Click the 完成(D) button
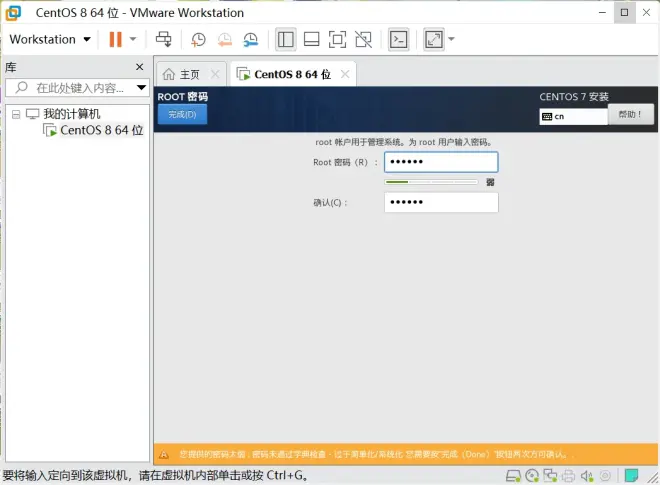 click(182, 115)
